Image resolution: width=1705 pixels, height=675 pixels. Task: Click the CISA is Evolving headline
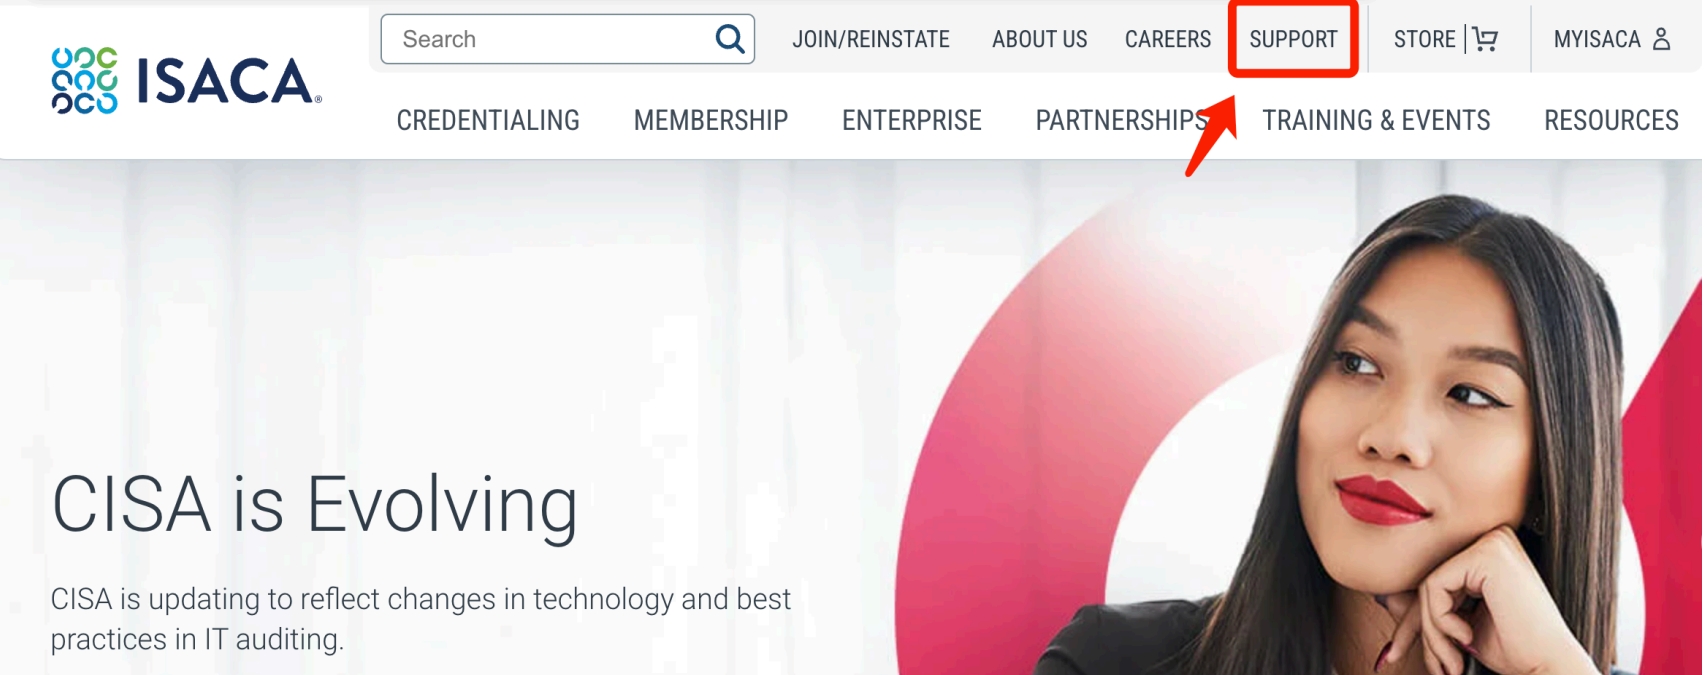tap(315, 506)
